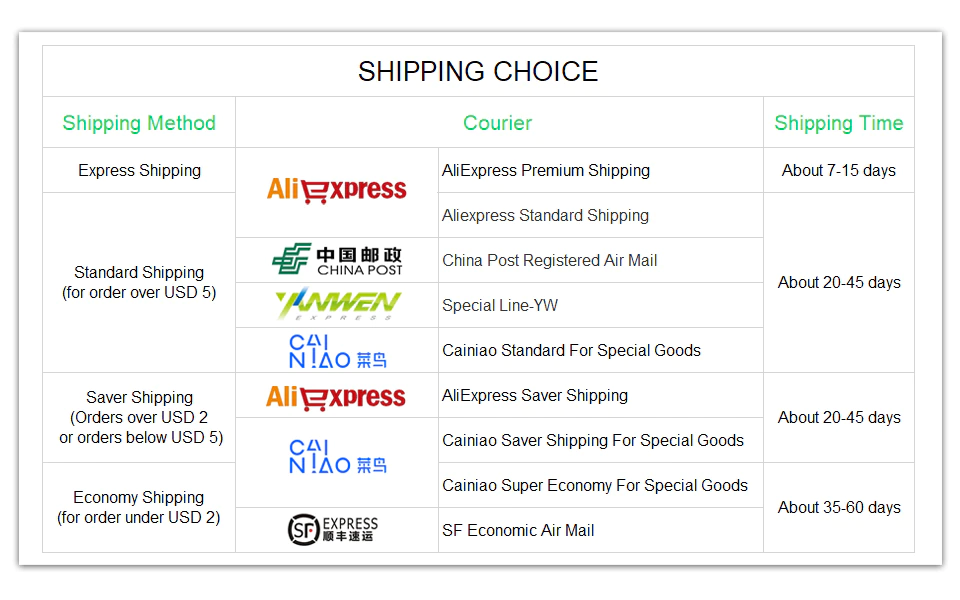Click the Express Shipping method cell

[139, 170]
